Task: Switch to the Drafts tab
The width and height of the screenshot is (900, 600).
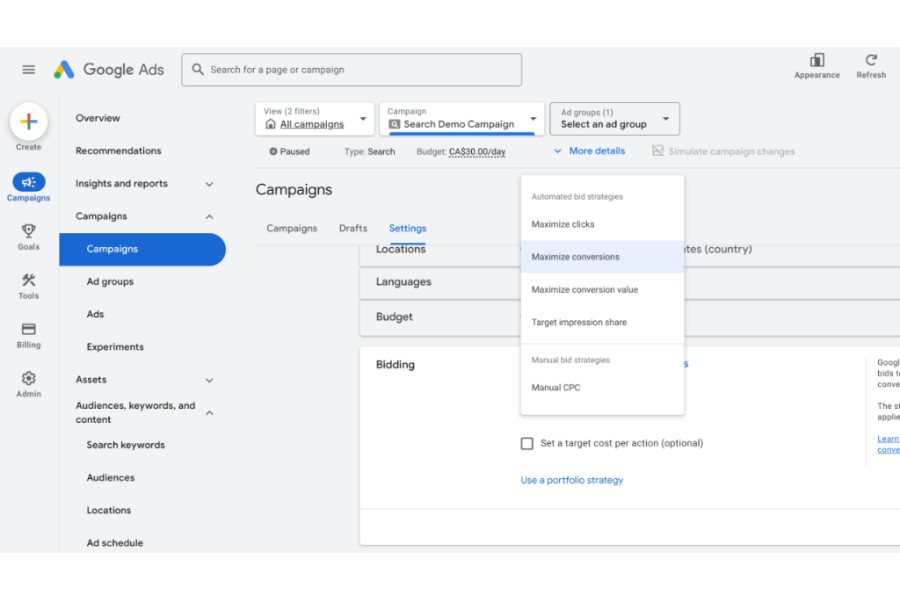Action: (353, 229)
